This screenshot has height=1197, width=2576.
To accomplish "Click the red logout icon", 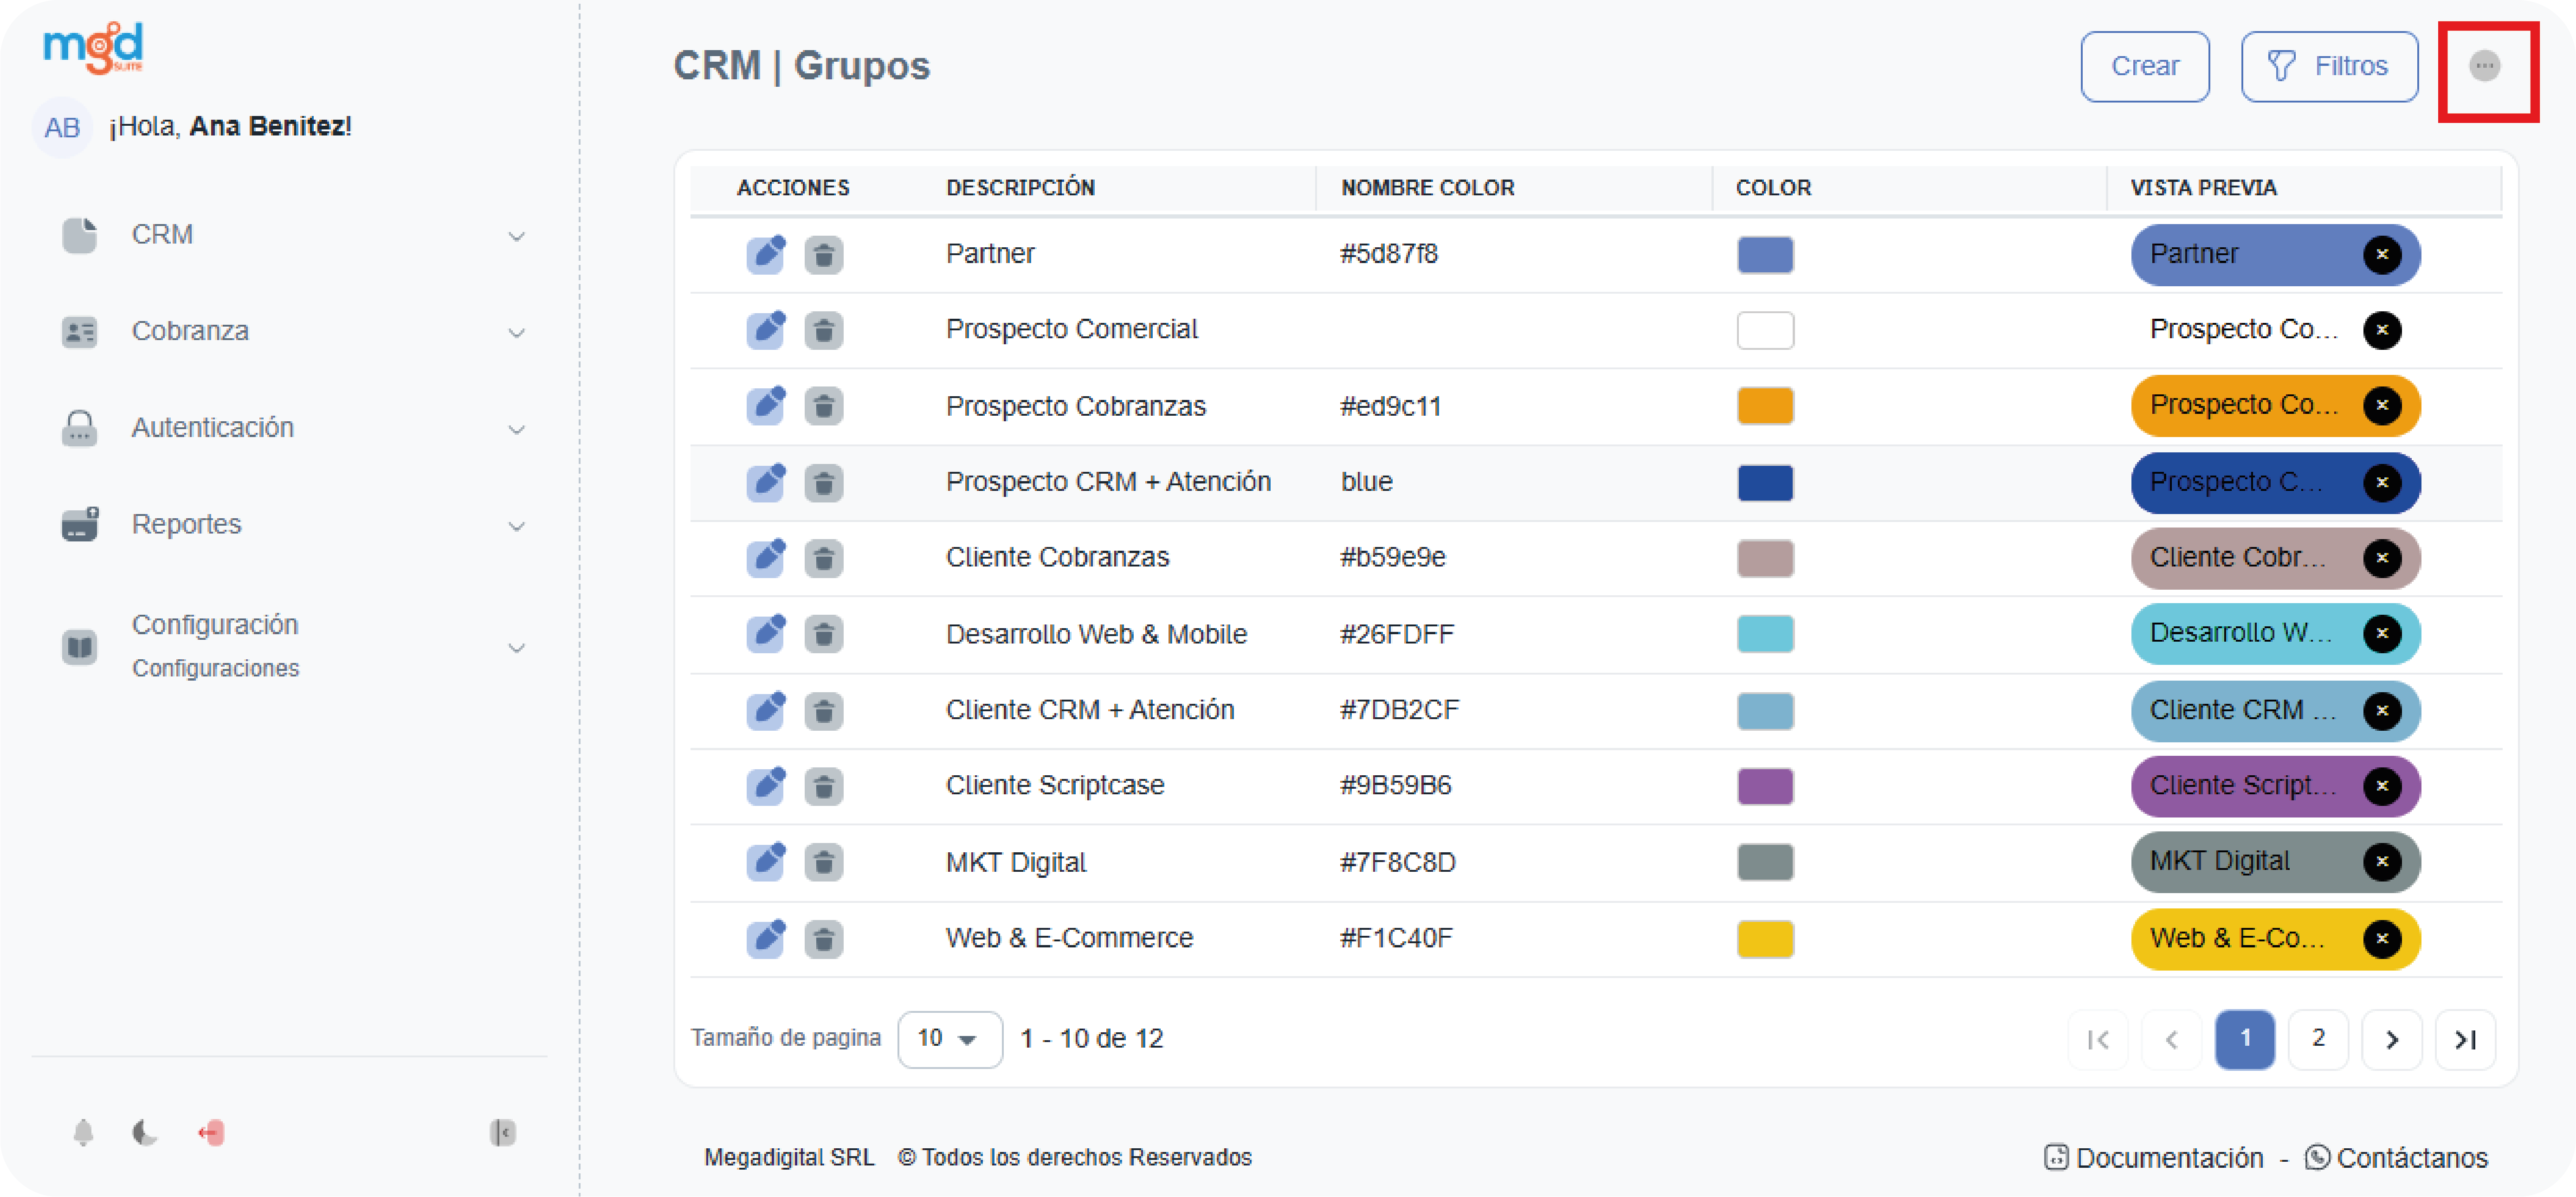I will point(211,1132).
